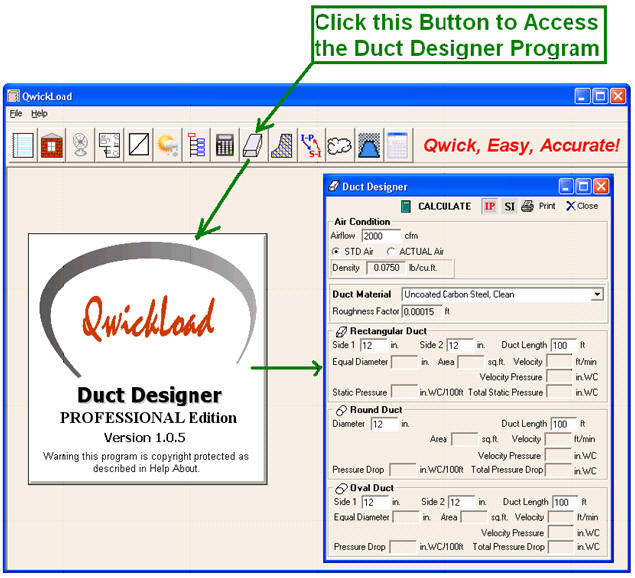Expand the Duct Material dropdown
The width and height of the screenshot is (635, 578).
tap(597, 295)
